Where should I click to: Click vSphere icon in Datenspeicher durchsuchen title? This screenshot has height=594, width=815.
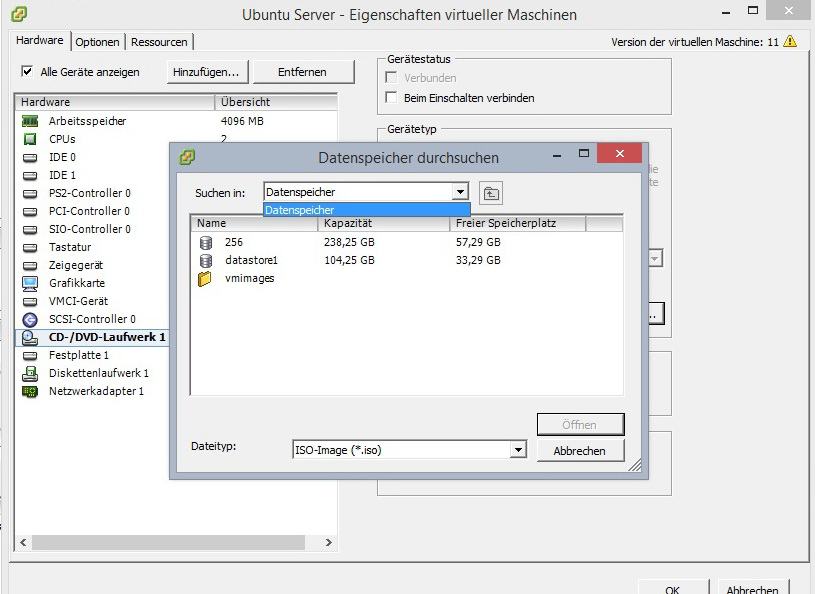187,156
